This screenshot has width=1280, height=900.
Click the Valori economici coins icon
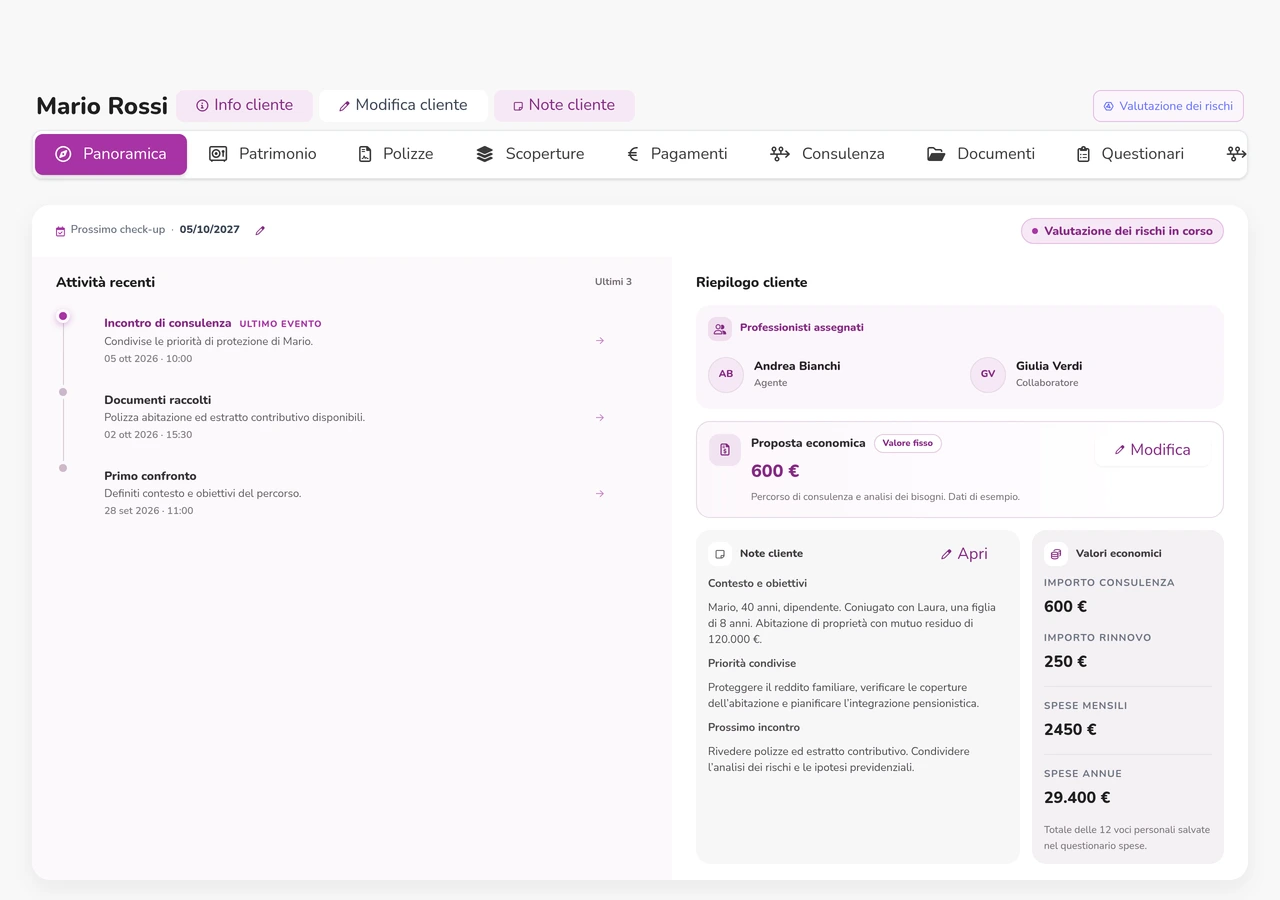coord(1056,554)
